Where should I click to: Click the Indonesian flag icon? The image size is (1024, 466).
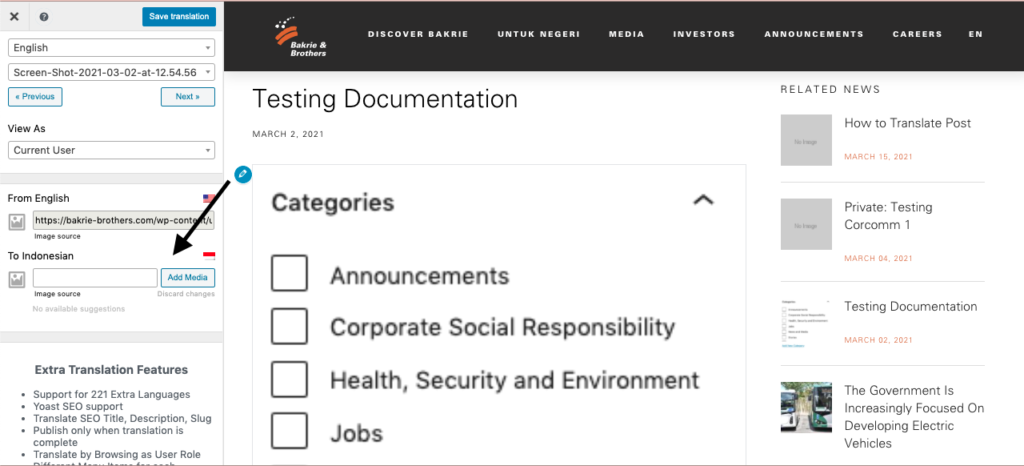[x=209, y=256]
